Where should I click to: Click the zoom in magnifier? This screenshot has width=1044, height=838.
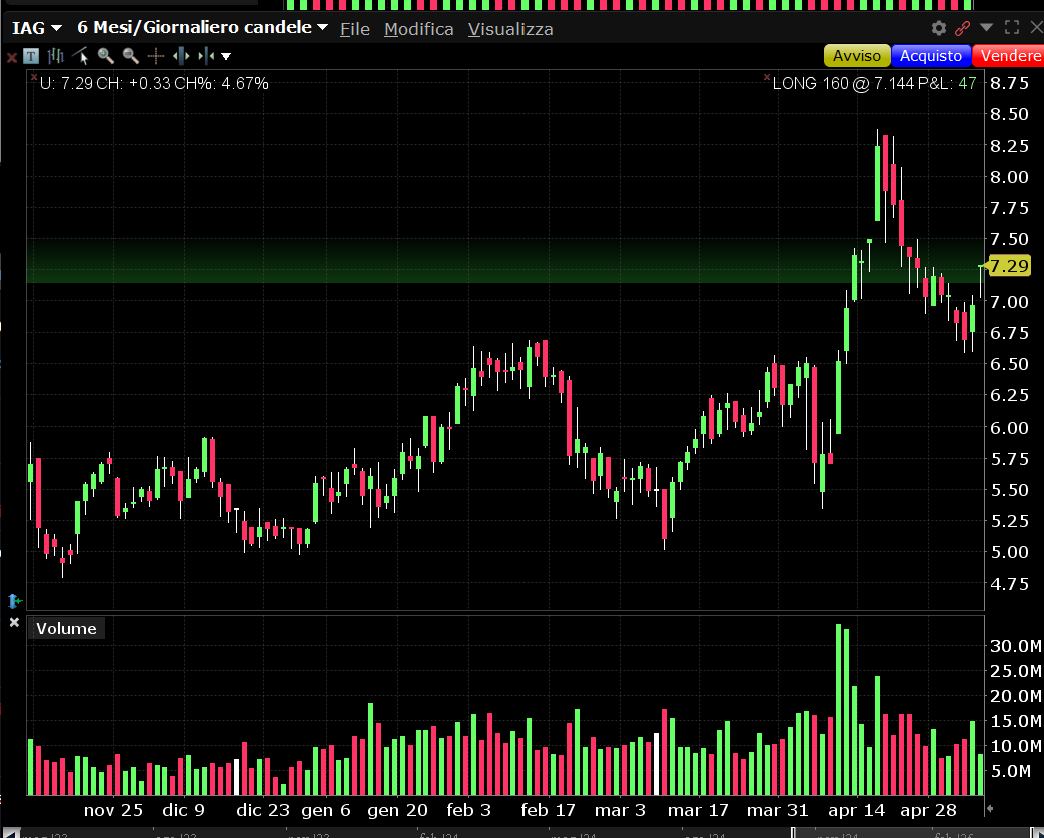pos(105,56)
